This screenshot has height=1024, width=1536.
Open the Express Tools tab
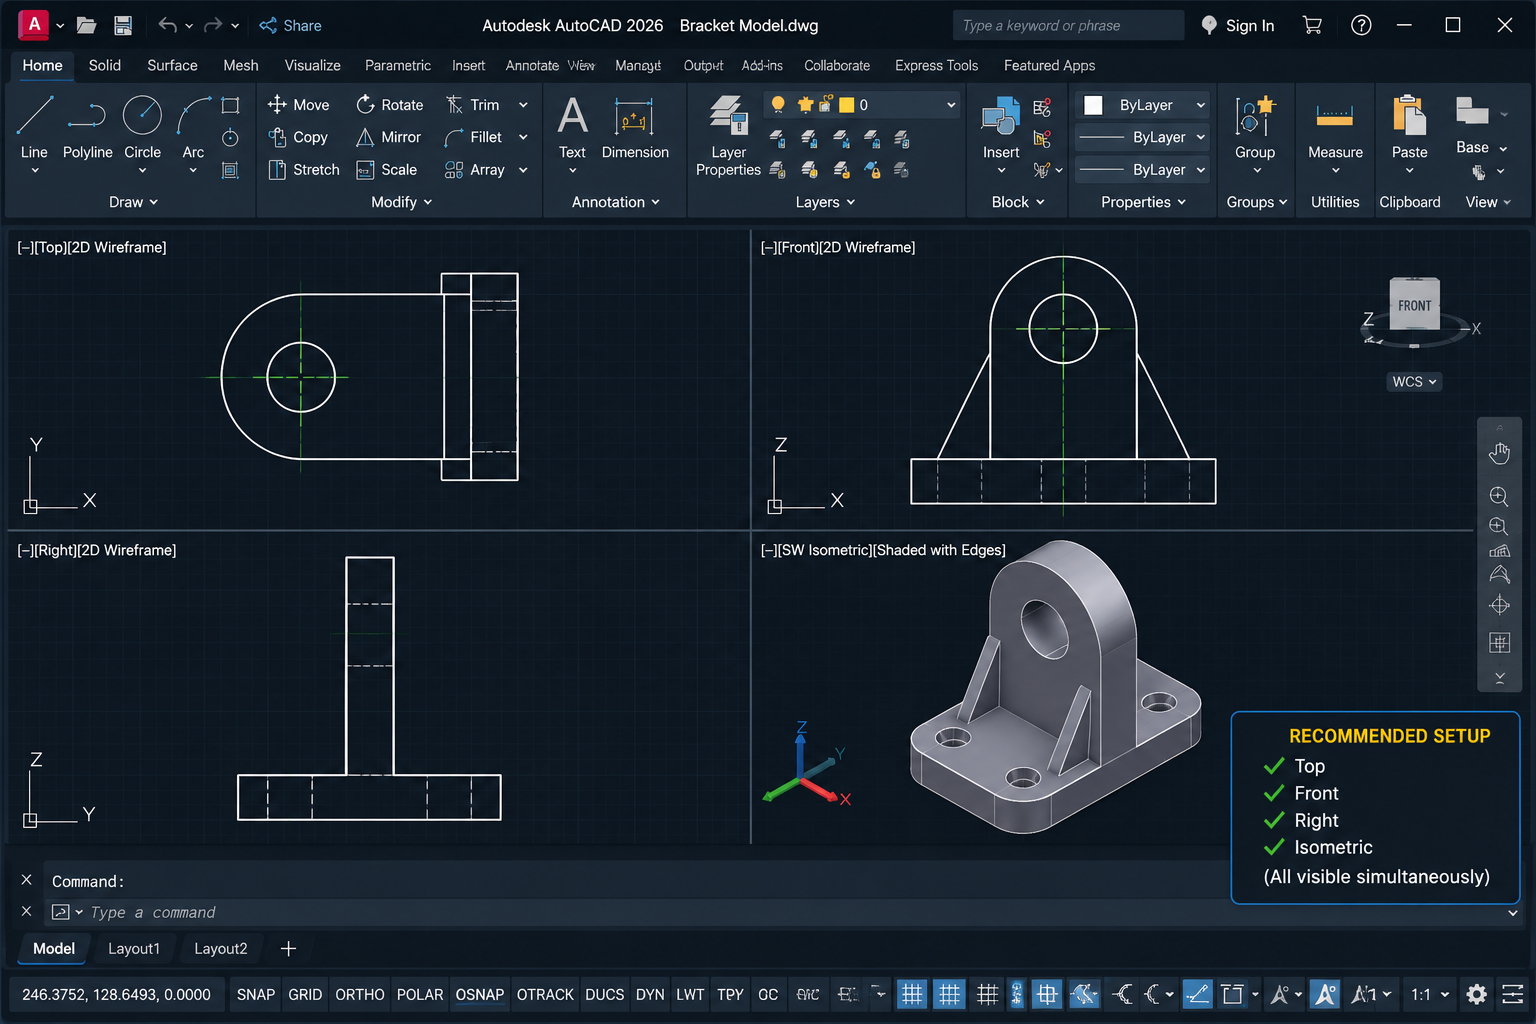936,65
